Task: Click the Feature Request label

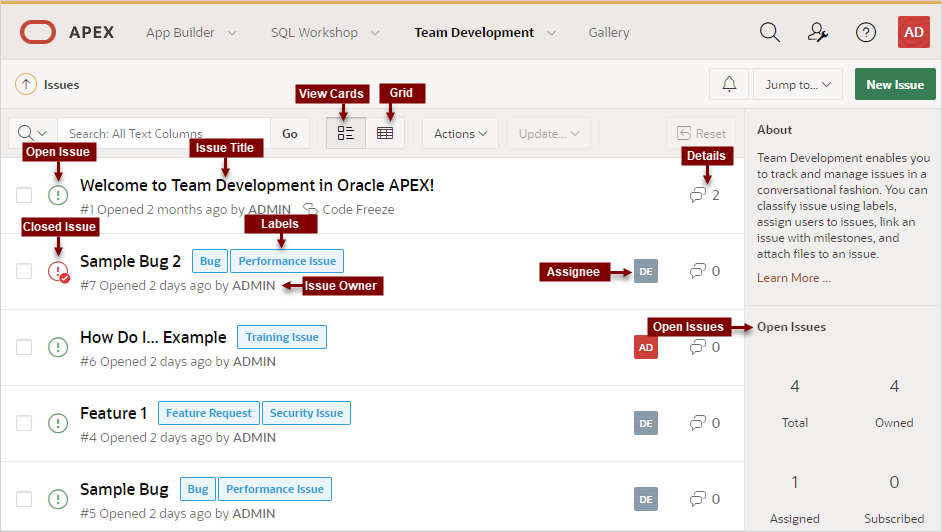Action: (x=208, y=413)
